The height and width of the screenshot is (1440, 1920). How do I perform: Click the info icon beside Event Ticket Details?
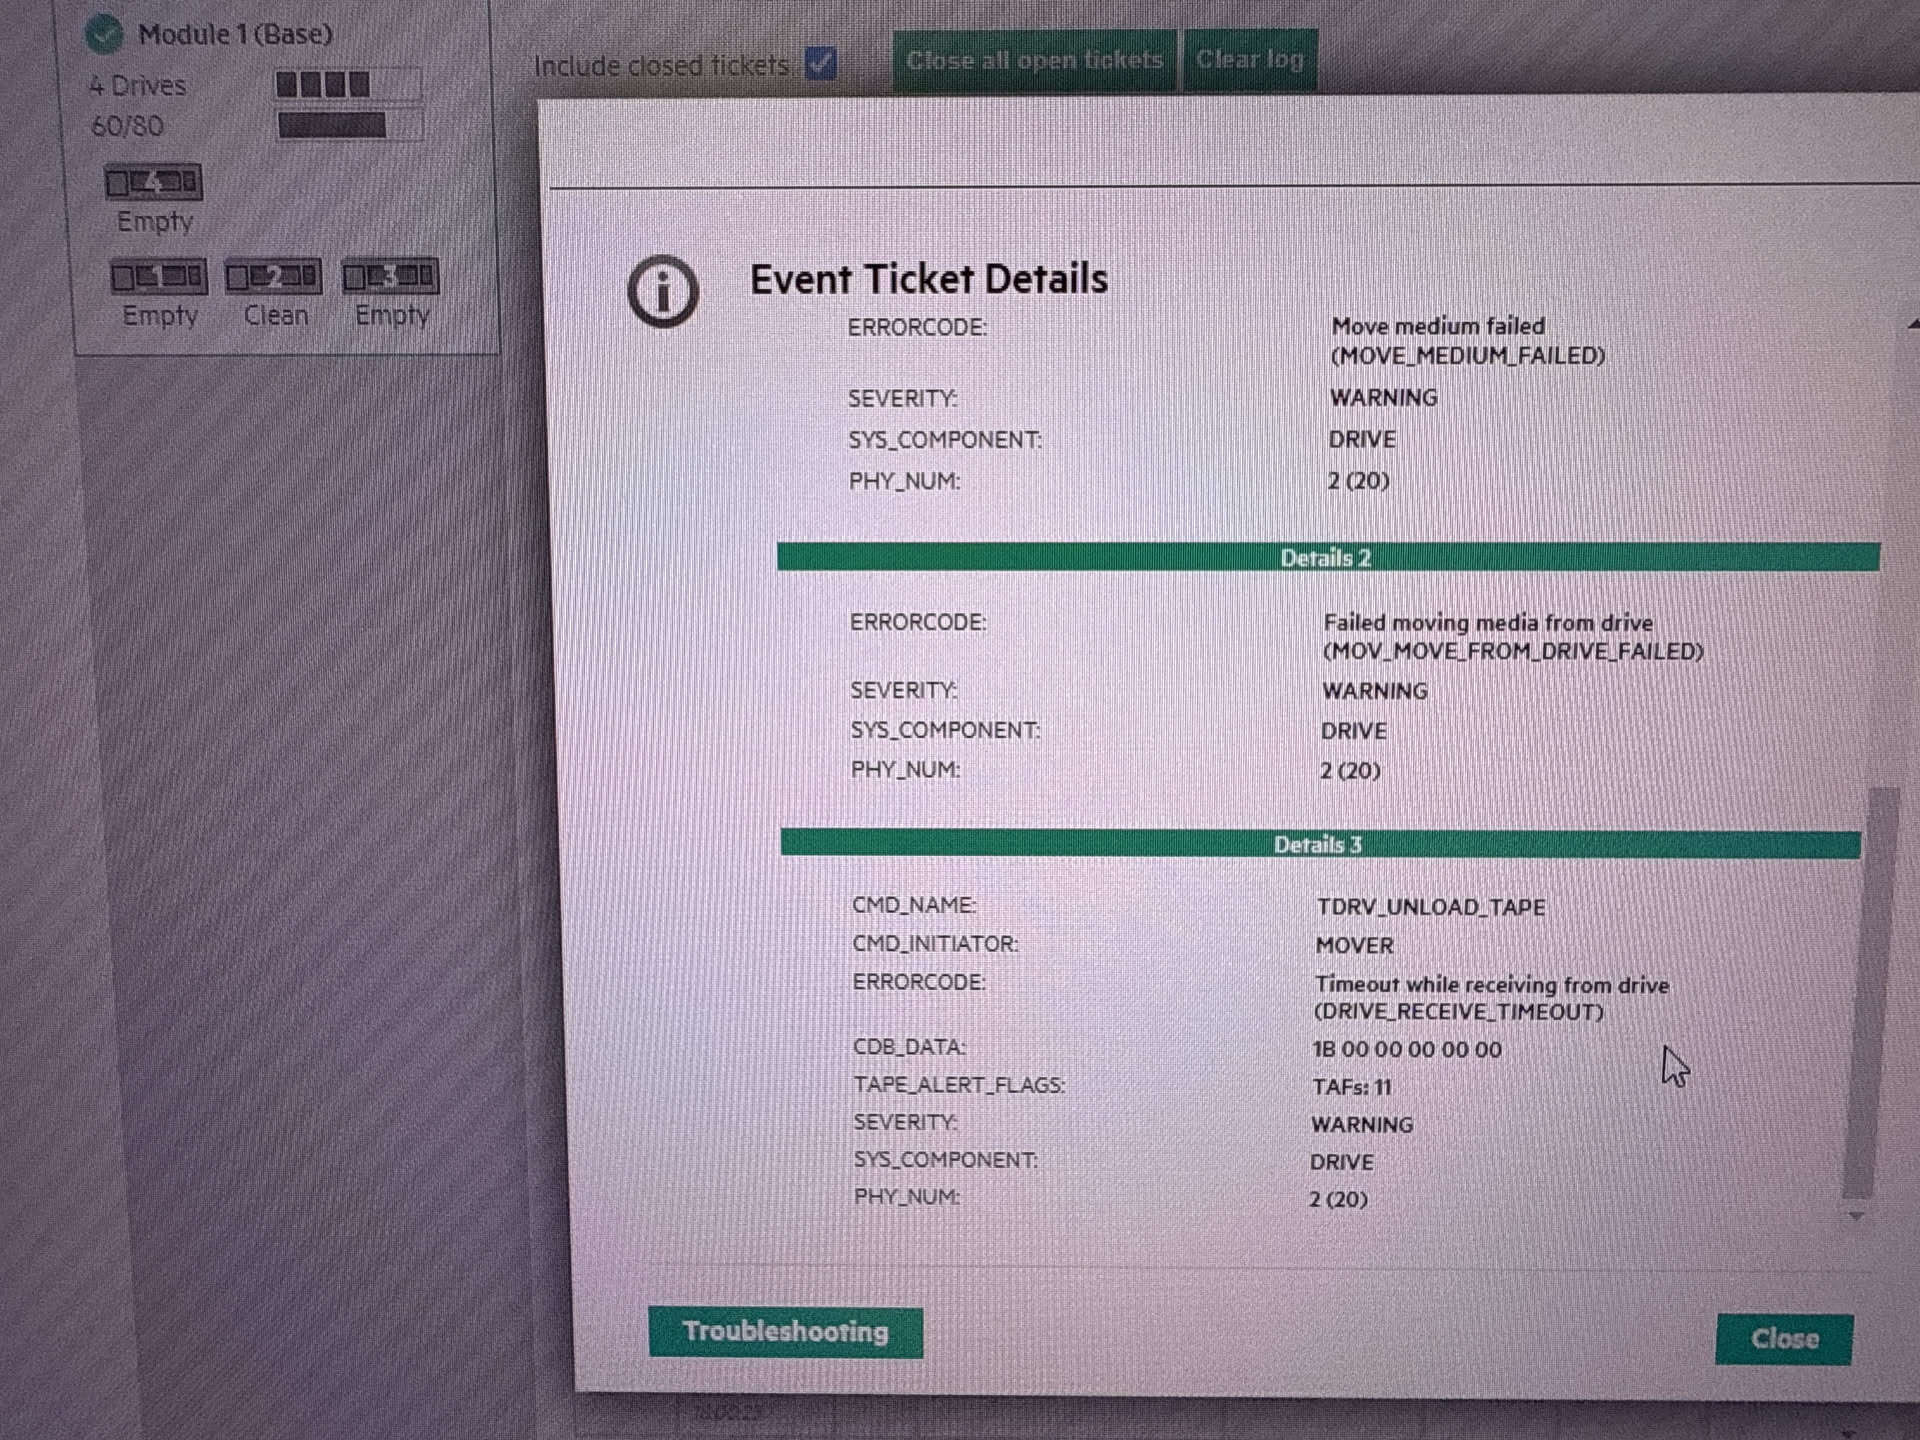pos(663,292)
